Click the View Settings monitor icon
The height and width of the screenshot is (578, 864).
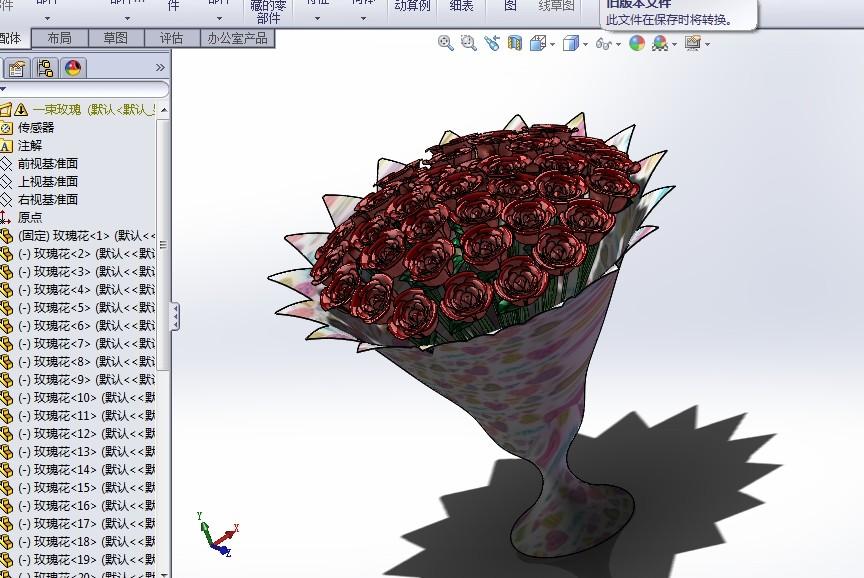(x=693, y=43)
